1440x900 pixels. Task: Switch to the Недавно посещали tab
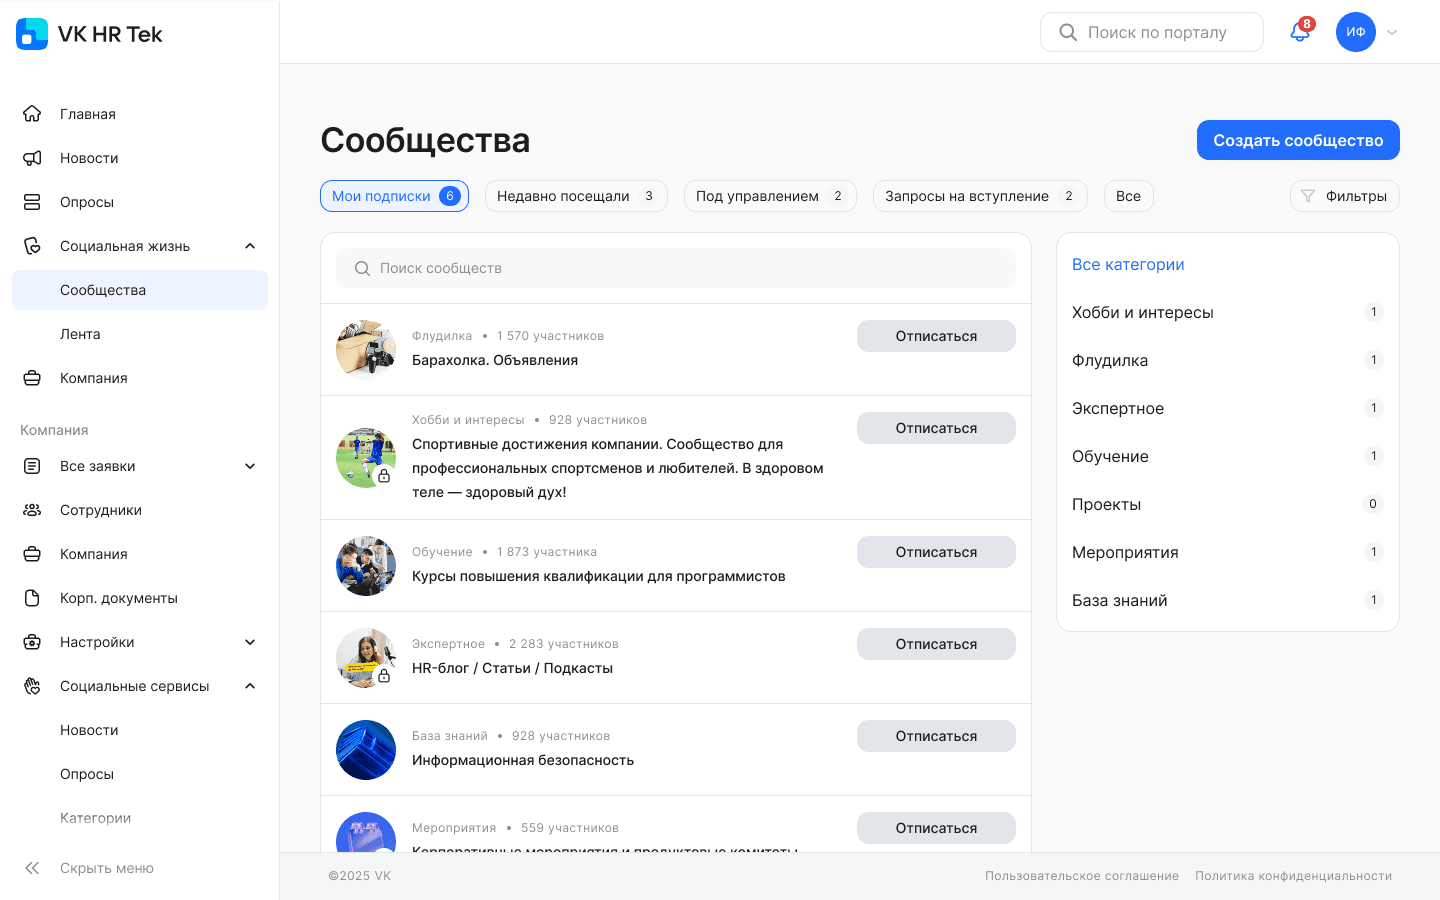pos(576,195)
